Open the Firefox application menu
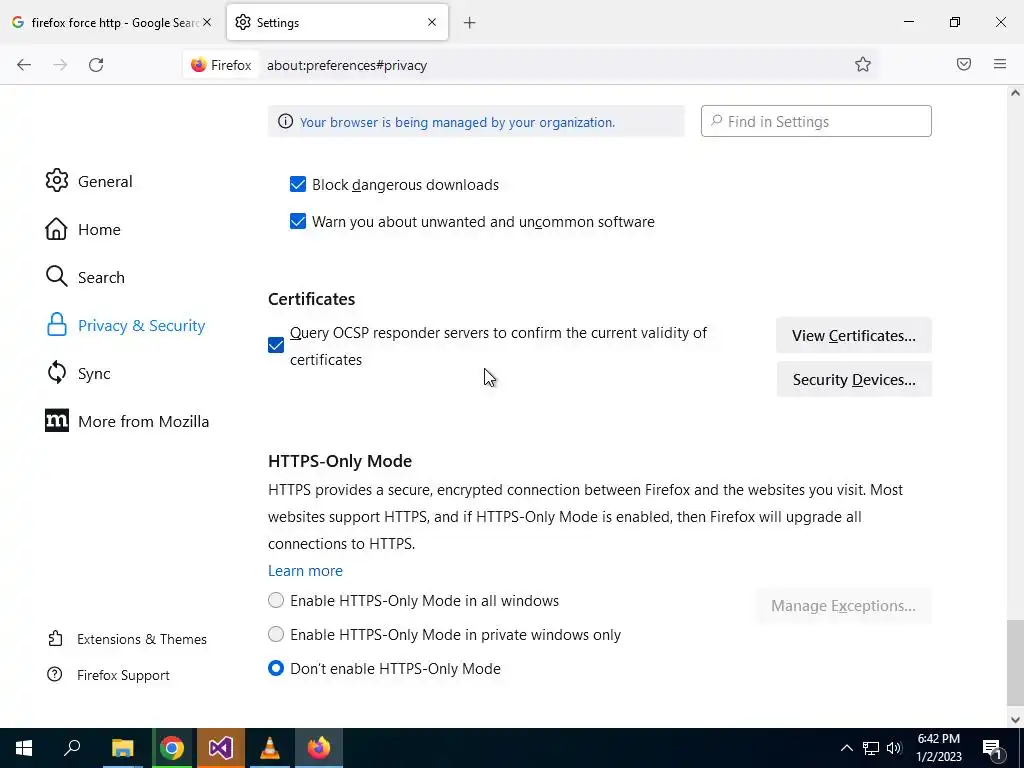Screen dimensions: 1024x768 click(999, 64)
